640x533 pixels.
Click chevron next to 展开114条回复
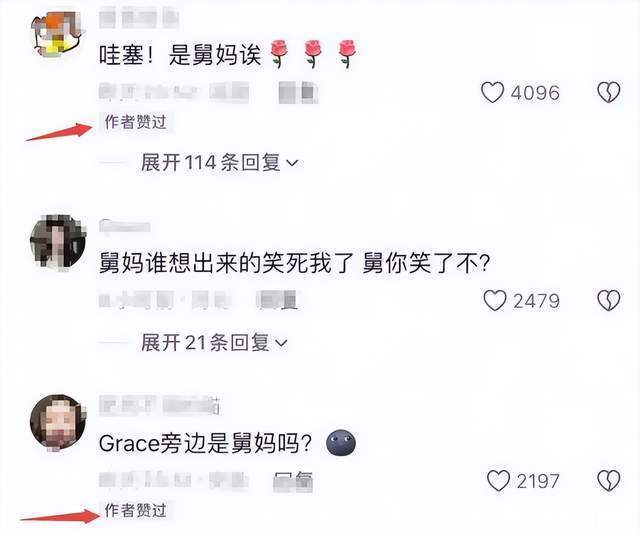293,163
